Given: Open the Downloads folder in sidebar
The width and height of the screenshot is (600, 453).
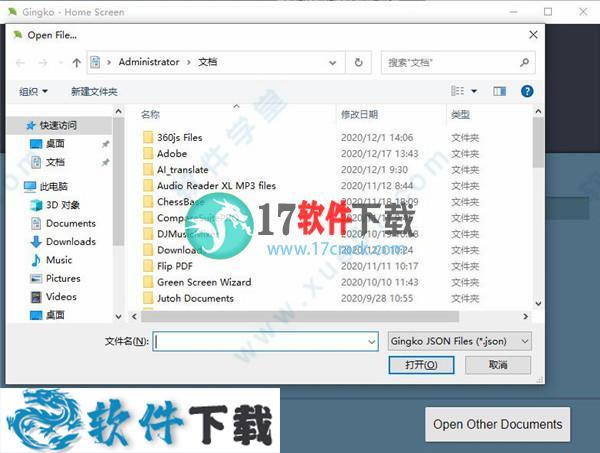Looking at the screenshot, I should (x=70, y=241).
